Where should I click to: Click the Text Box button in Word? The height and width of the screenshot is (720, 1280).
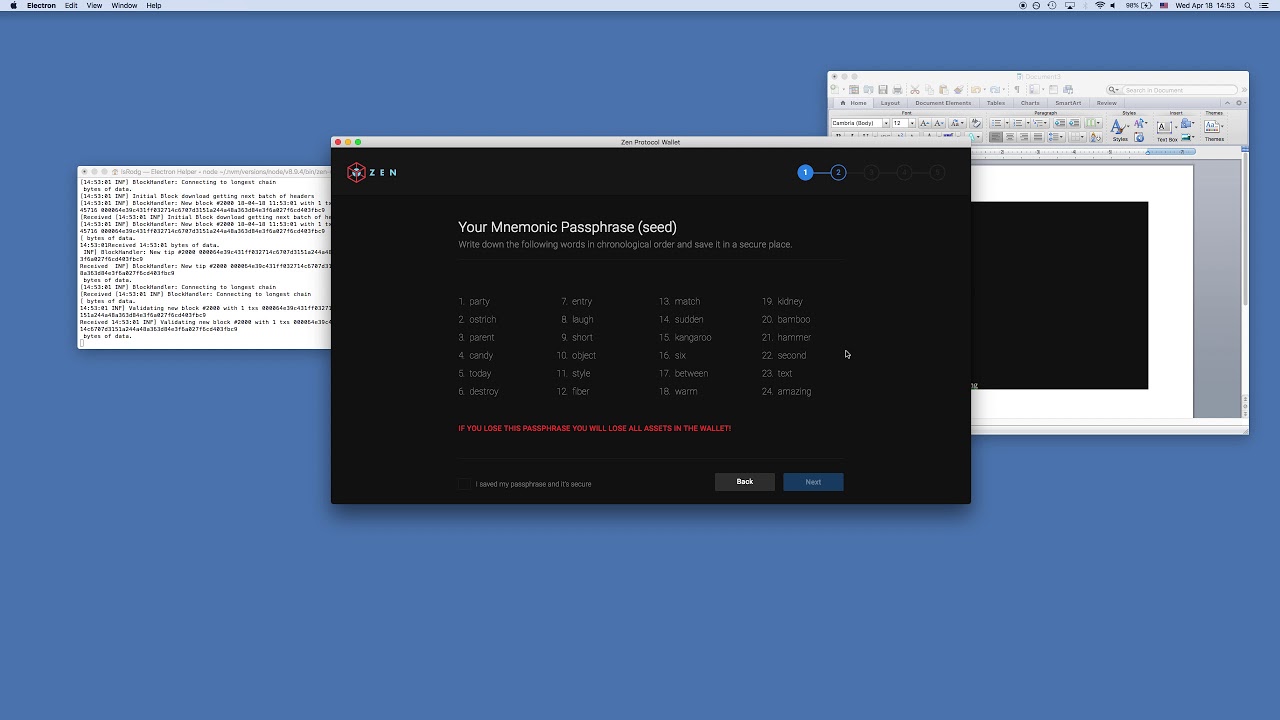tap(1166, 131)
